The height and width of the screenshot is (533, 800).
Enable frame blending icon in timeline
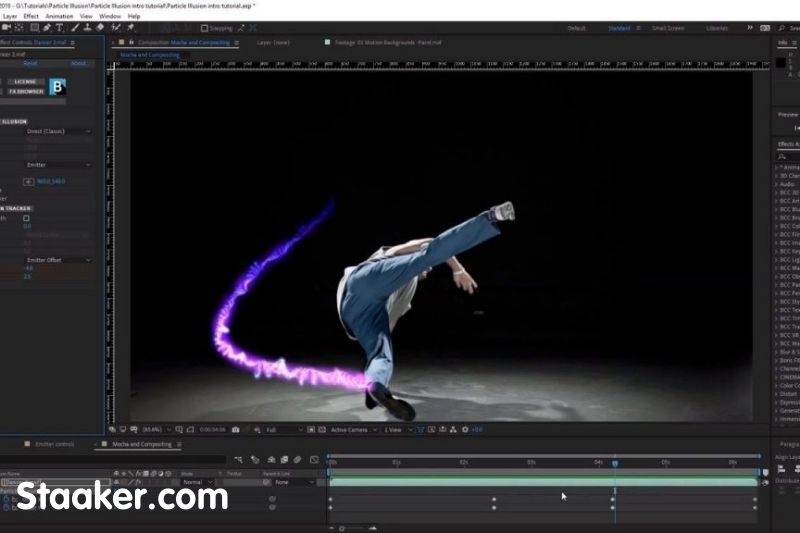pyautogui.click(x=284, y=460)
